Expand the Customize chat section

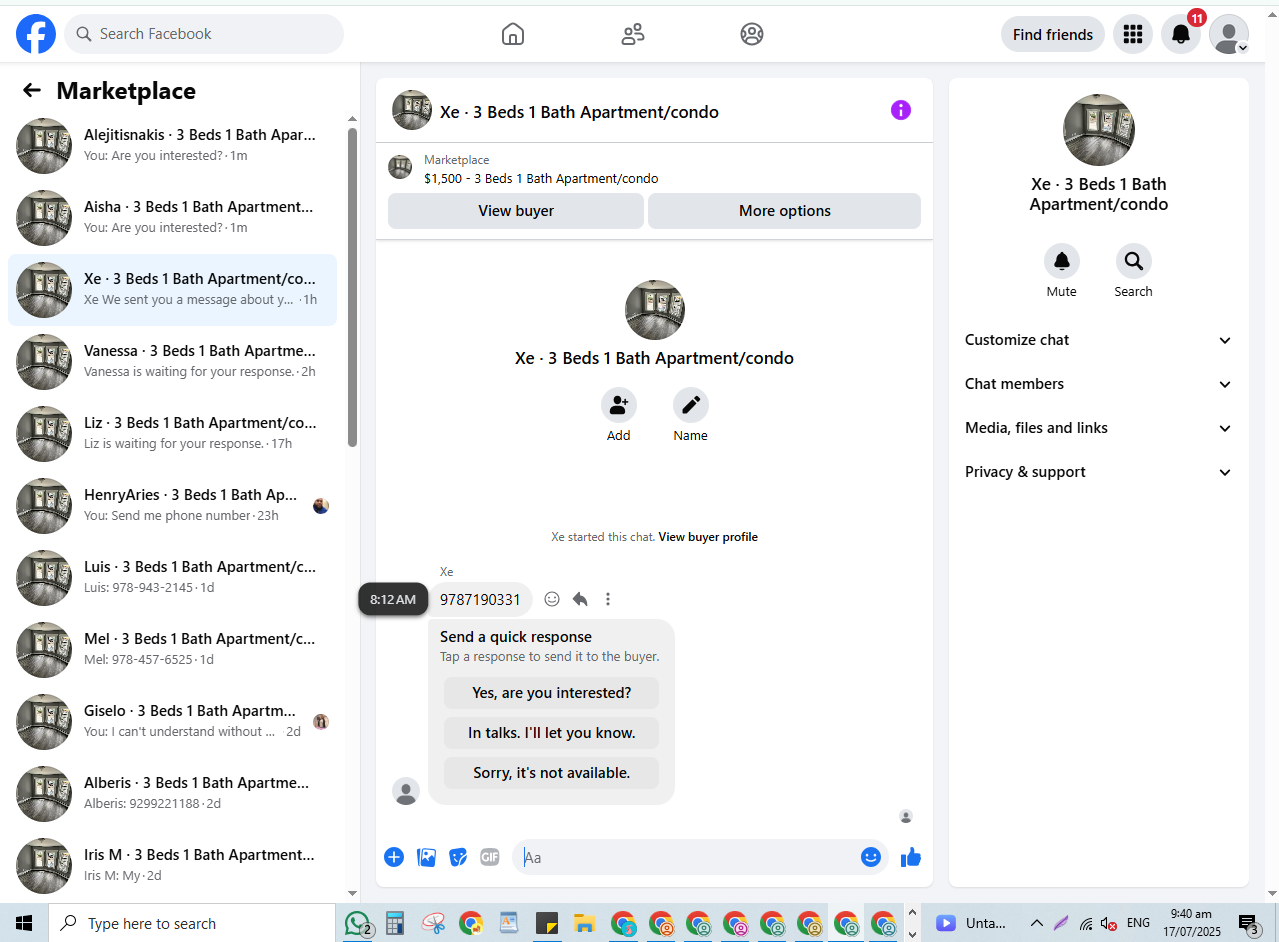click(x=1099, y=340)
